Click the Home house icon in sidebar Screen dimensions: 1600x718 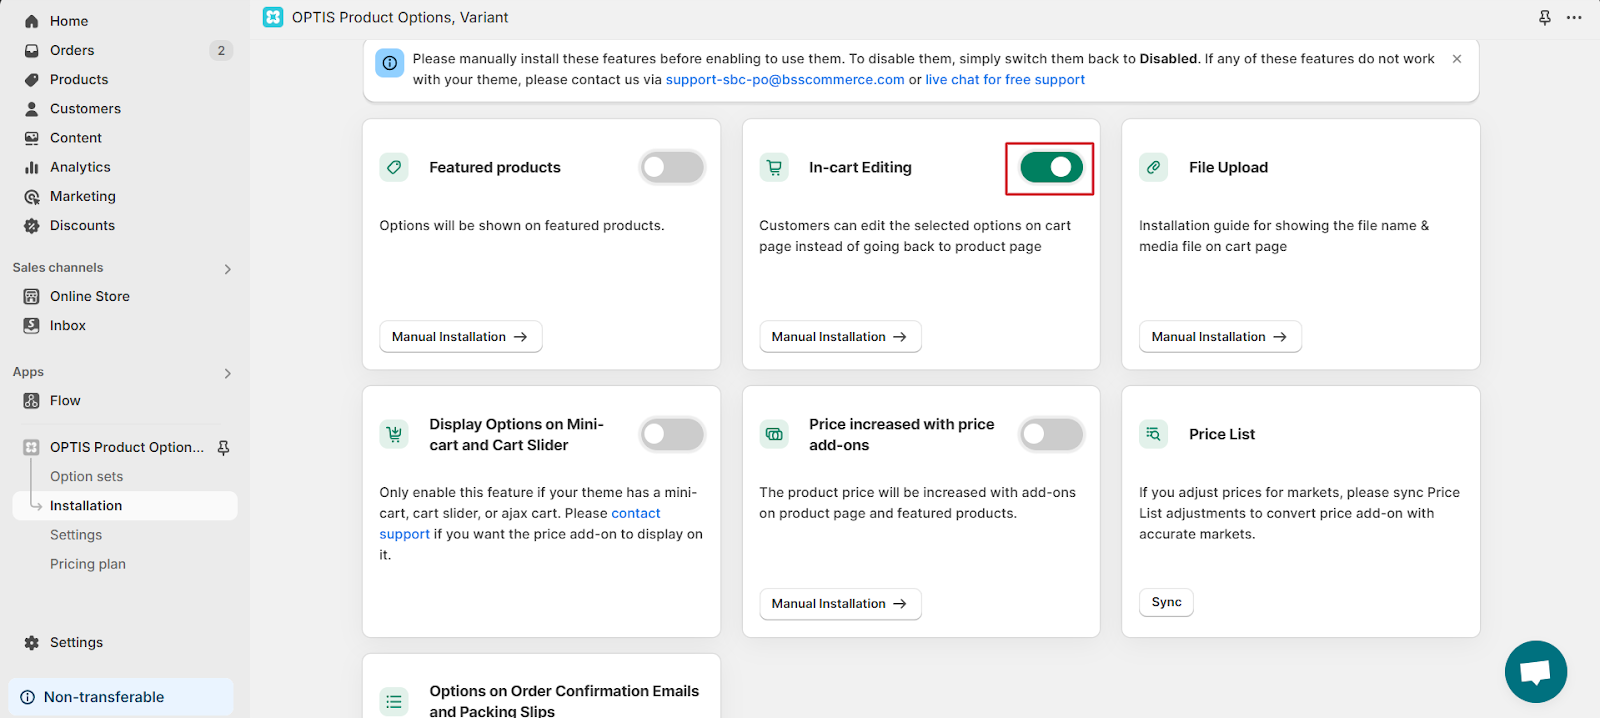[x=32, y=21]
